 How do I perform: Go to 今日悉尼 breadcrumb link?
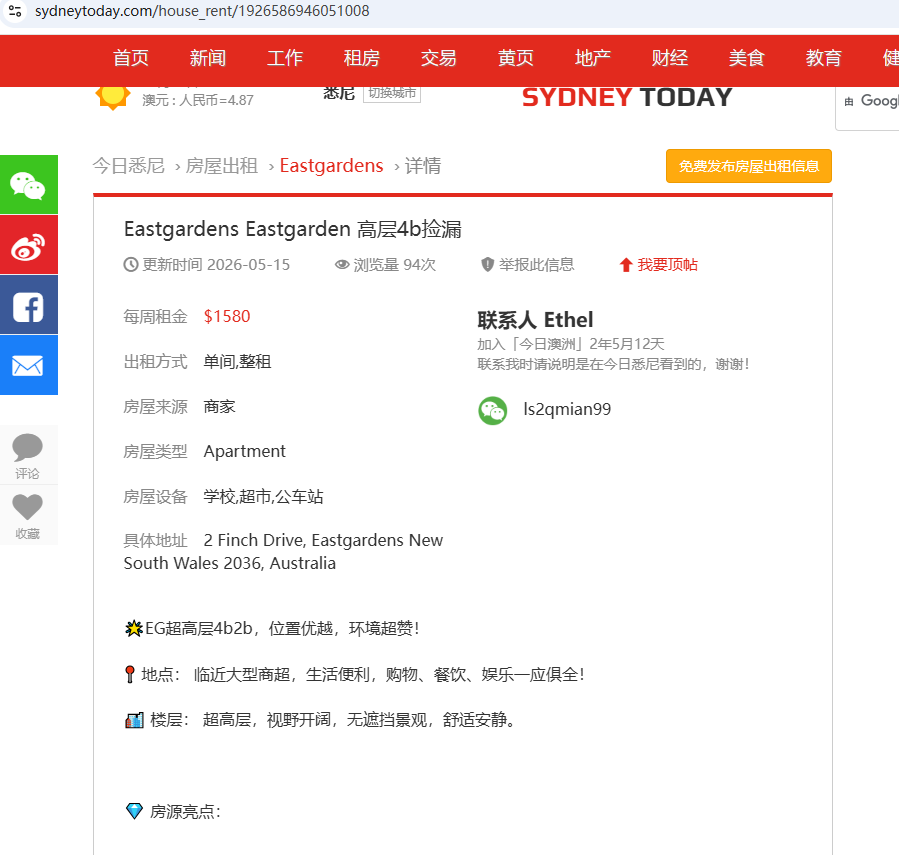[129, 166]
